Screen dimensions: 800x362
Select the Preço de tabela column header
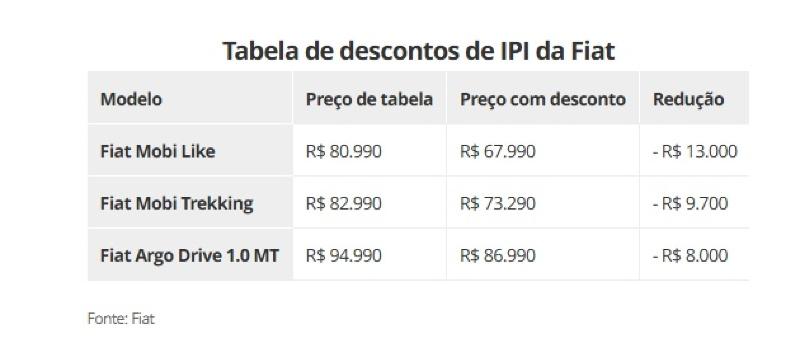point(369,99)
